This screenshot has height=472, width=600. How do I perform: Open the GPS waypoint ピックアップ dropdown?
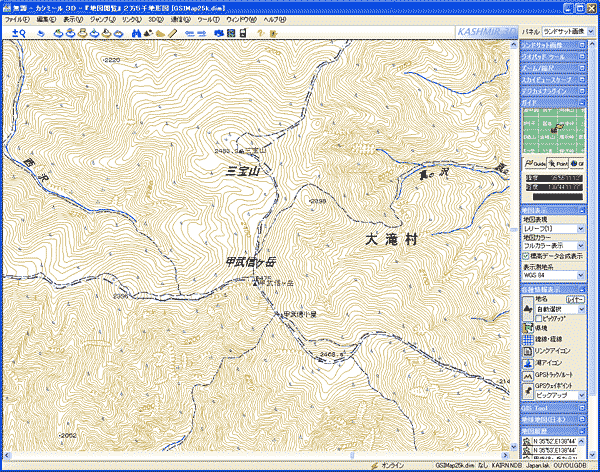tap(560, 395)
